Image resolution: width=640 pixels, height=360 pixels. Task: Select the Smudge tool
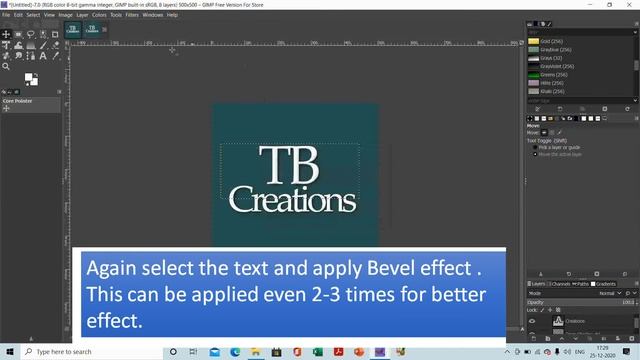pyautogui.click(x=18, y=56)
